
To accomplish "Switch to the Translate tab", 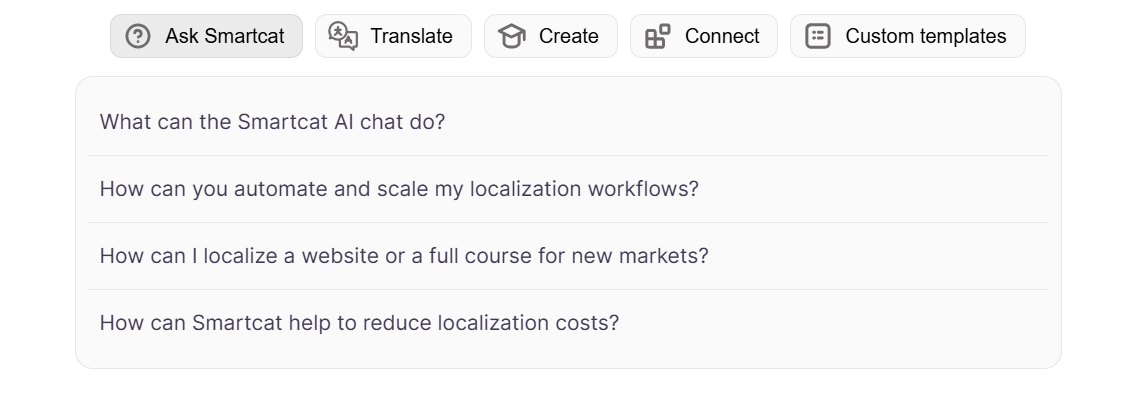I will point(394,36).
